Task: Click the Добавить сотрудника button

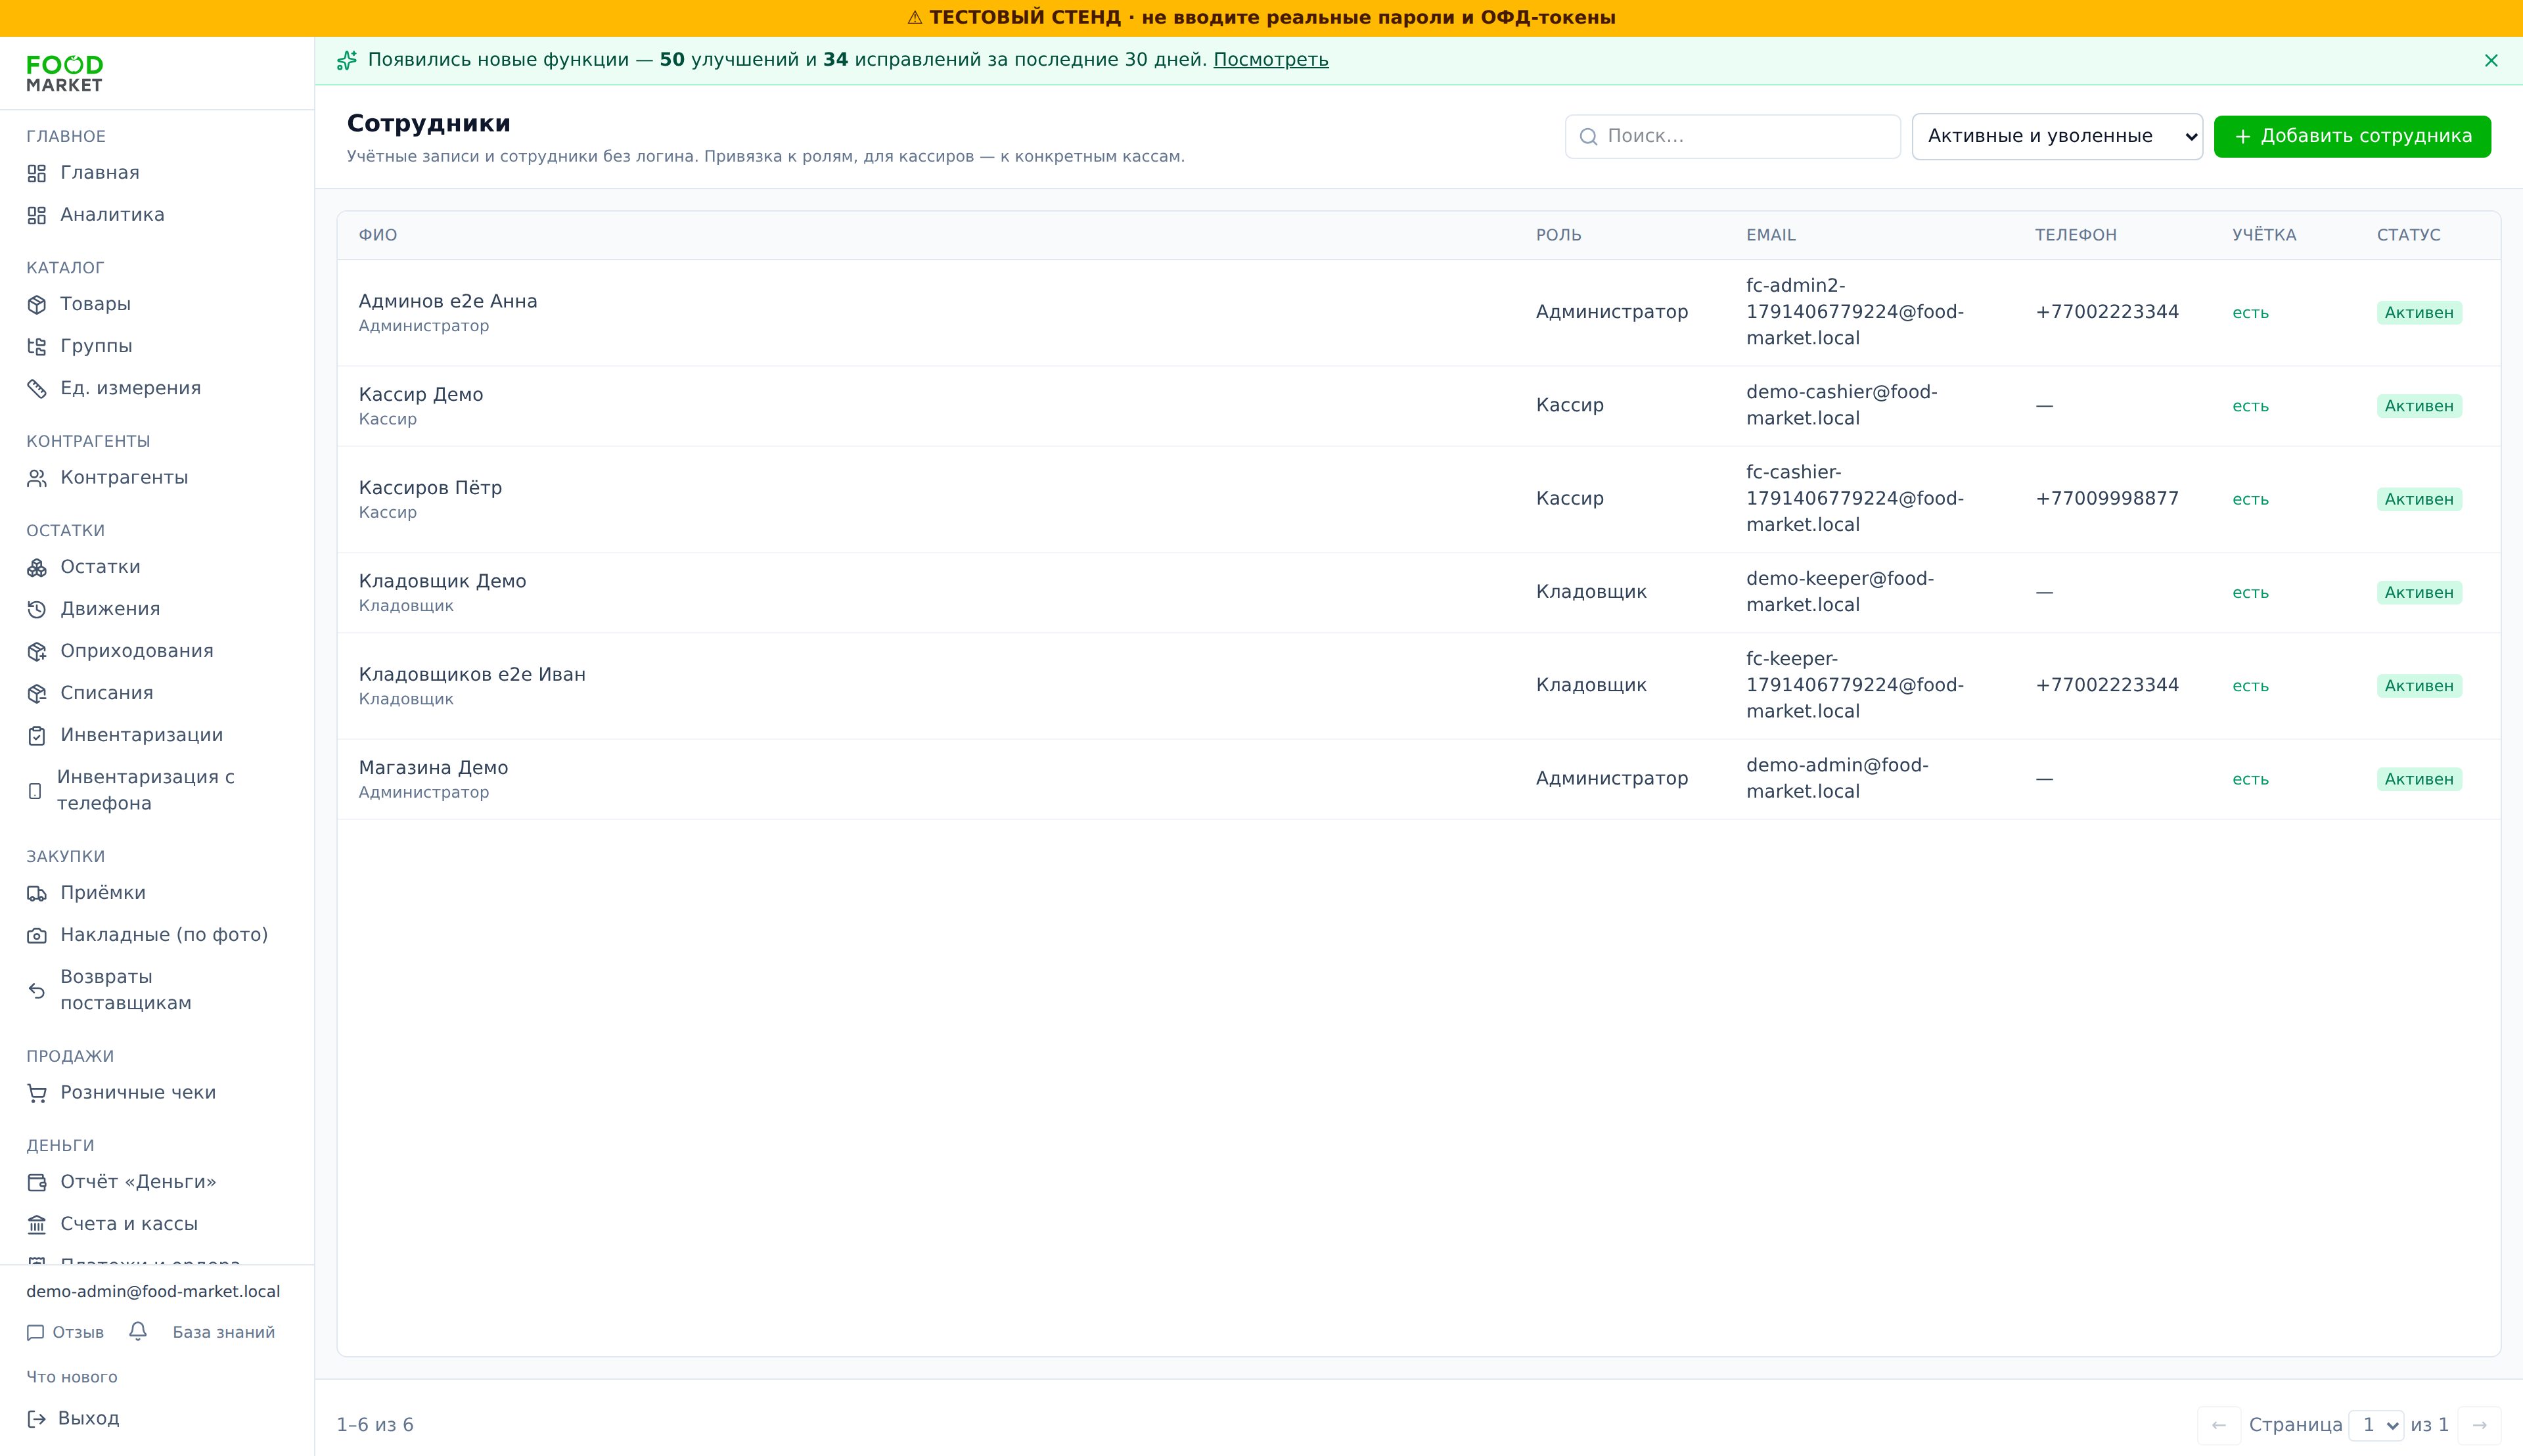Action: point(2352,136)
